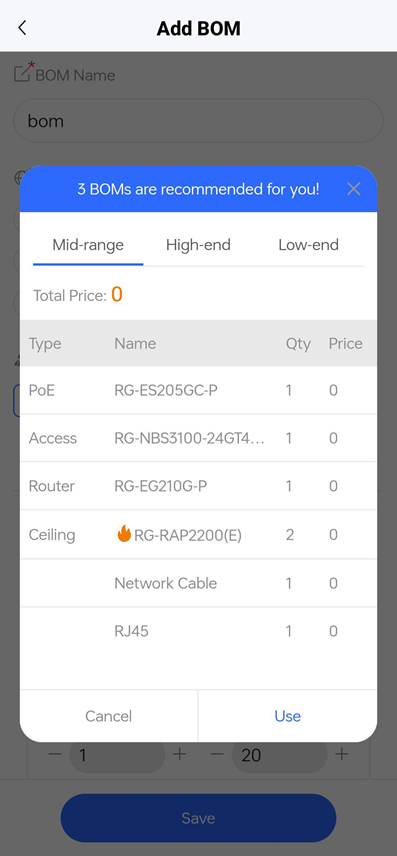Close the BOM recommendation dialog
397x856 pixels.
tap(354, 189)
